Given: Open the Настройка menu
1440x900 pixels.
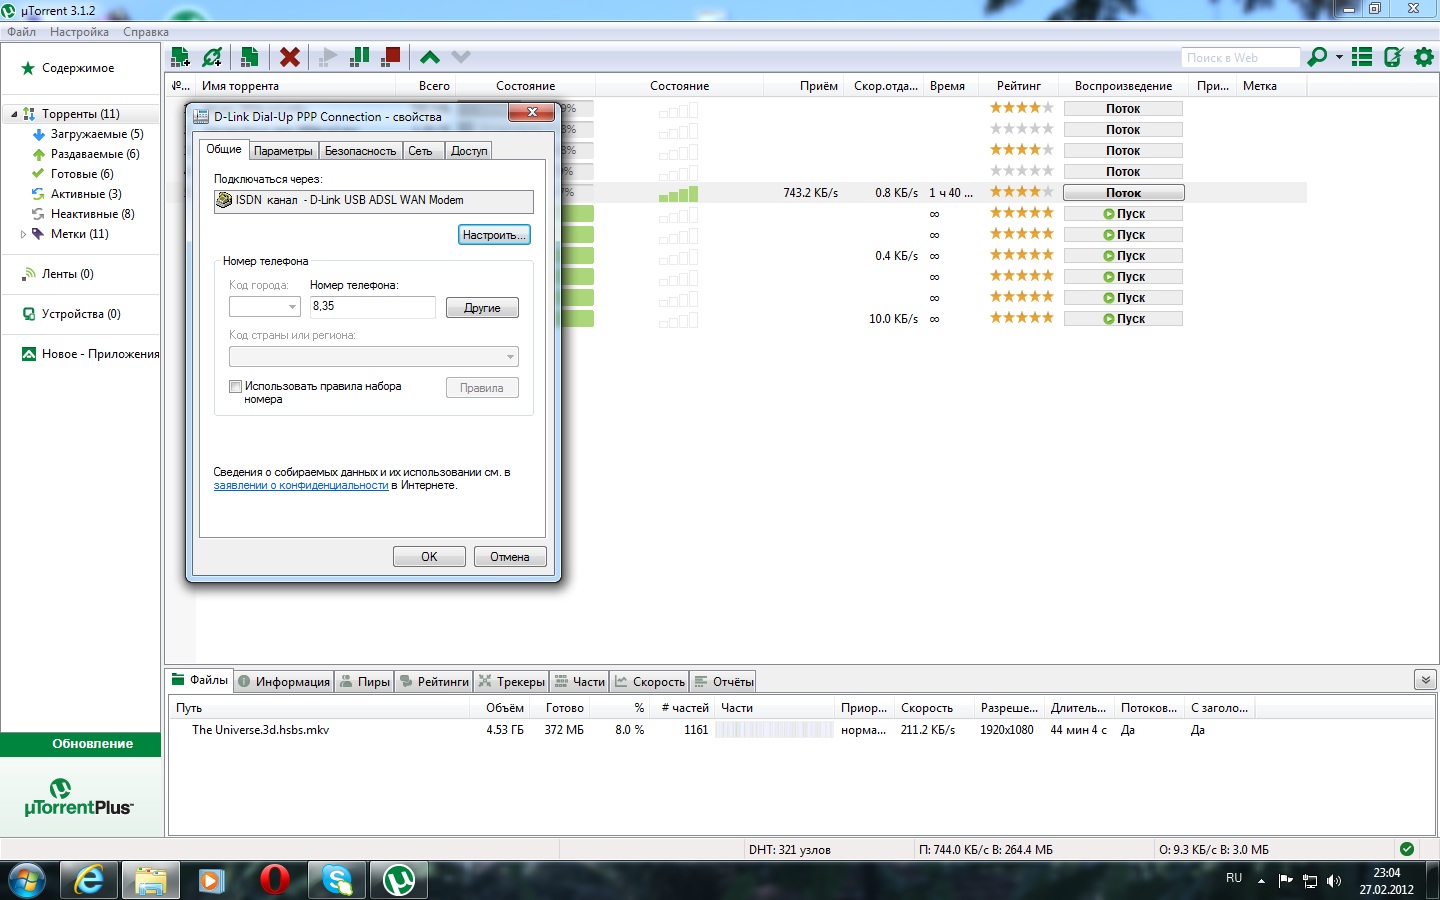Looking at the screenshot, I should click(79, 32).
